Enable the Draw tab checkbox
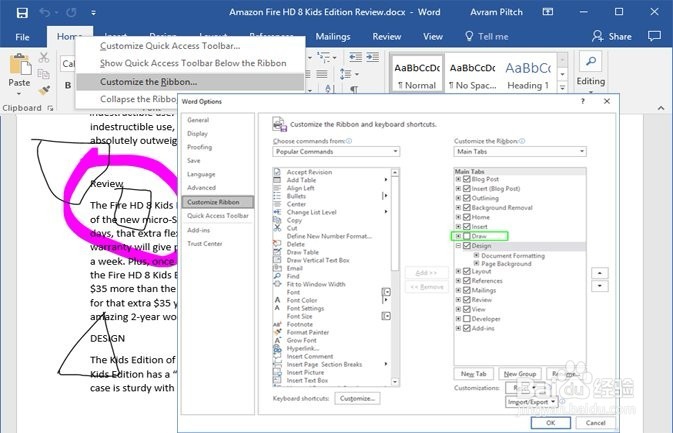 point(467,236)
